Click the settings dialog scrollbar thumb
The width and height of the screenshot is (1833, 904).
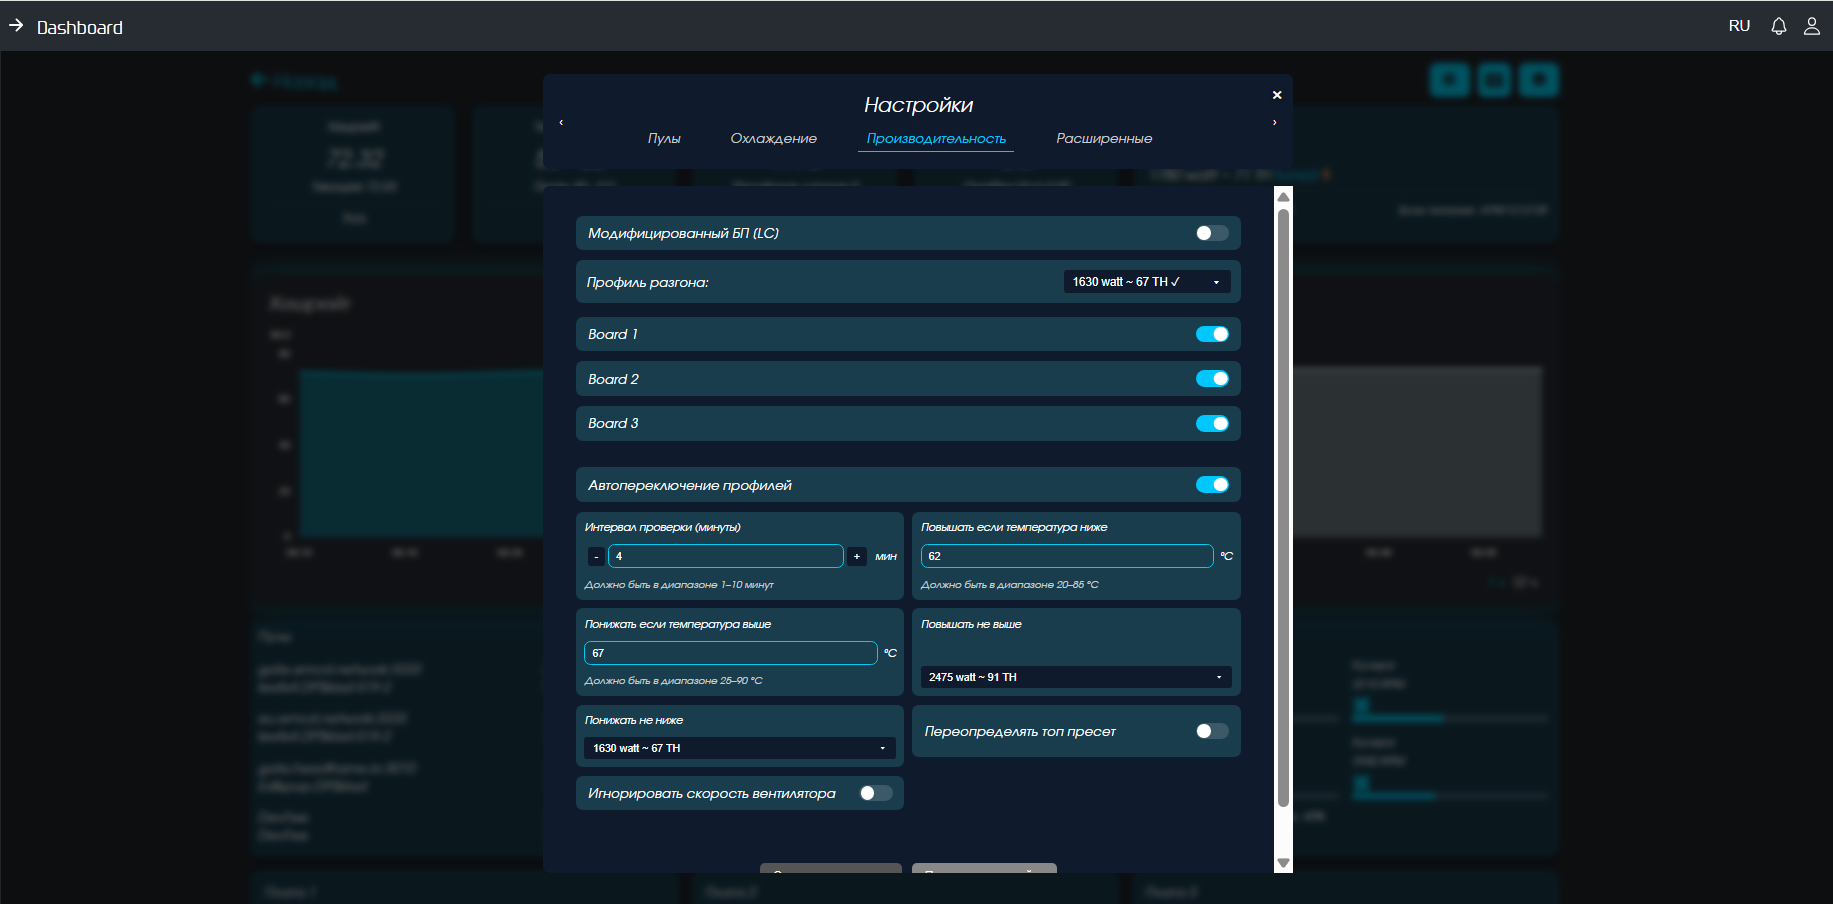tap(1283, 507)
